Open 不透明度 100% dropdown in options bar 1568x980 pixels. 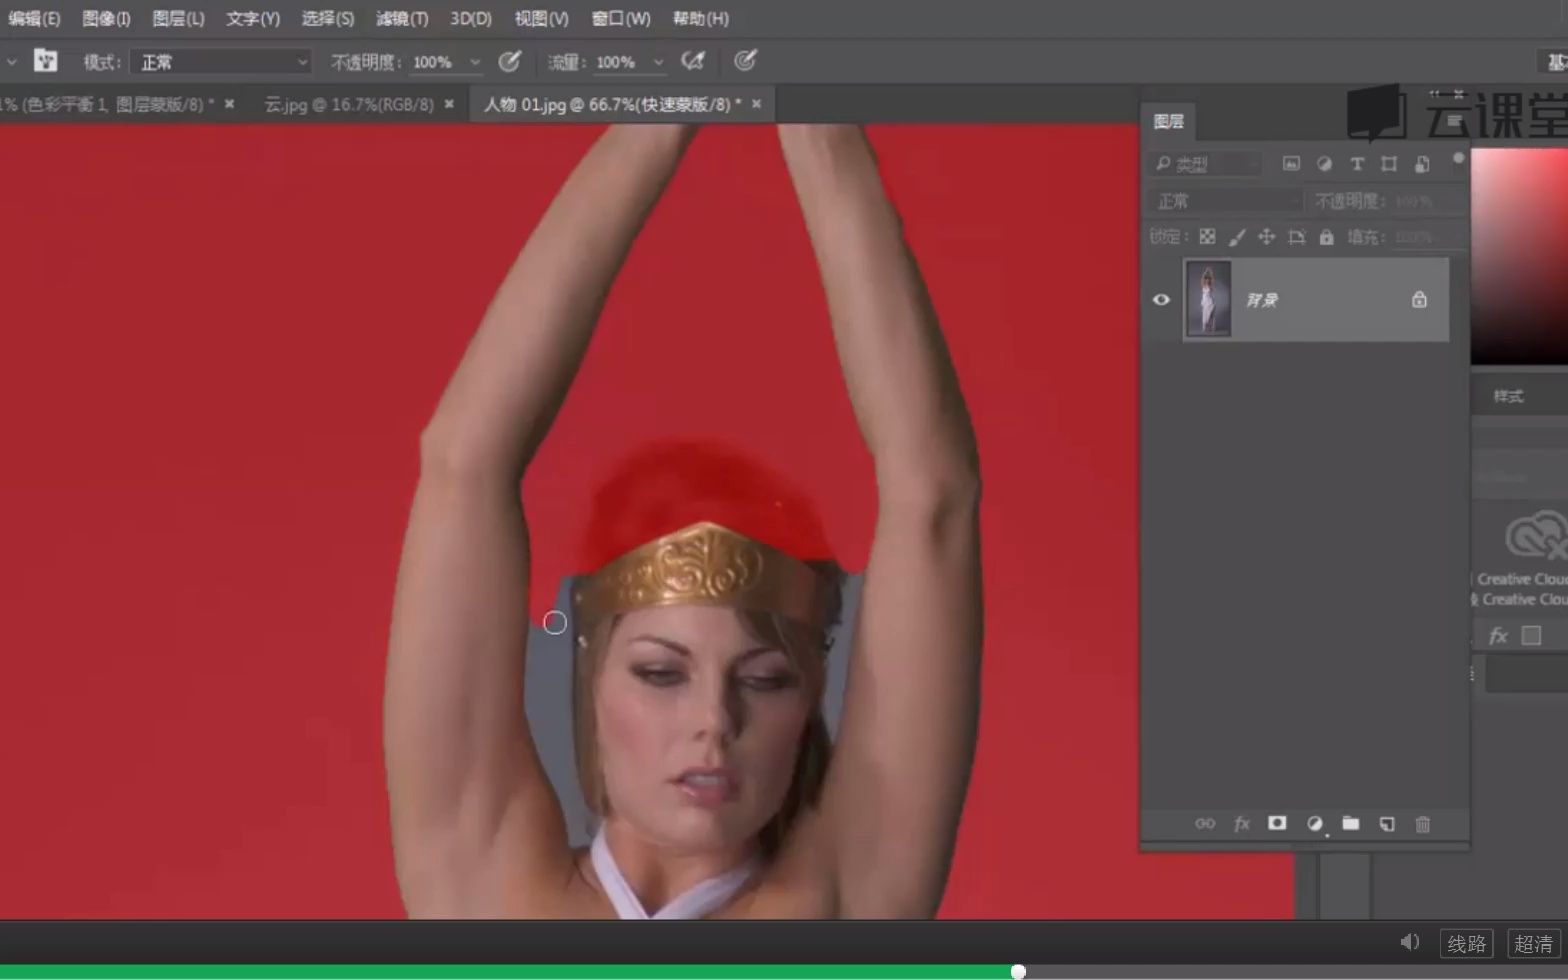tap(475, 62)
